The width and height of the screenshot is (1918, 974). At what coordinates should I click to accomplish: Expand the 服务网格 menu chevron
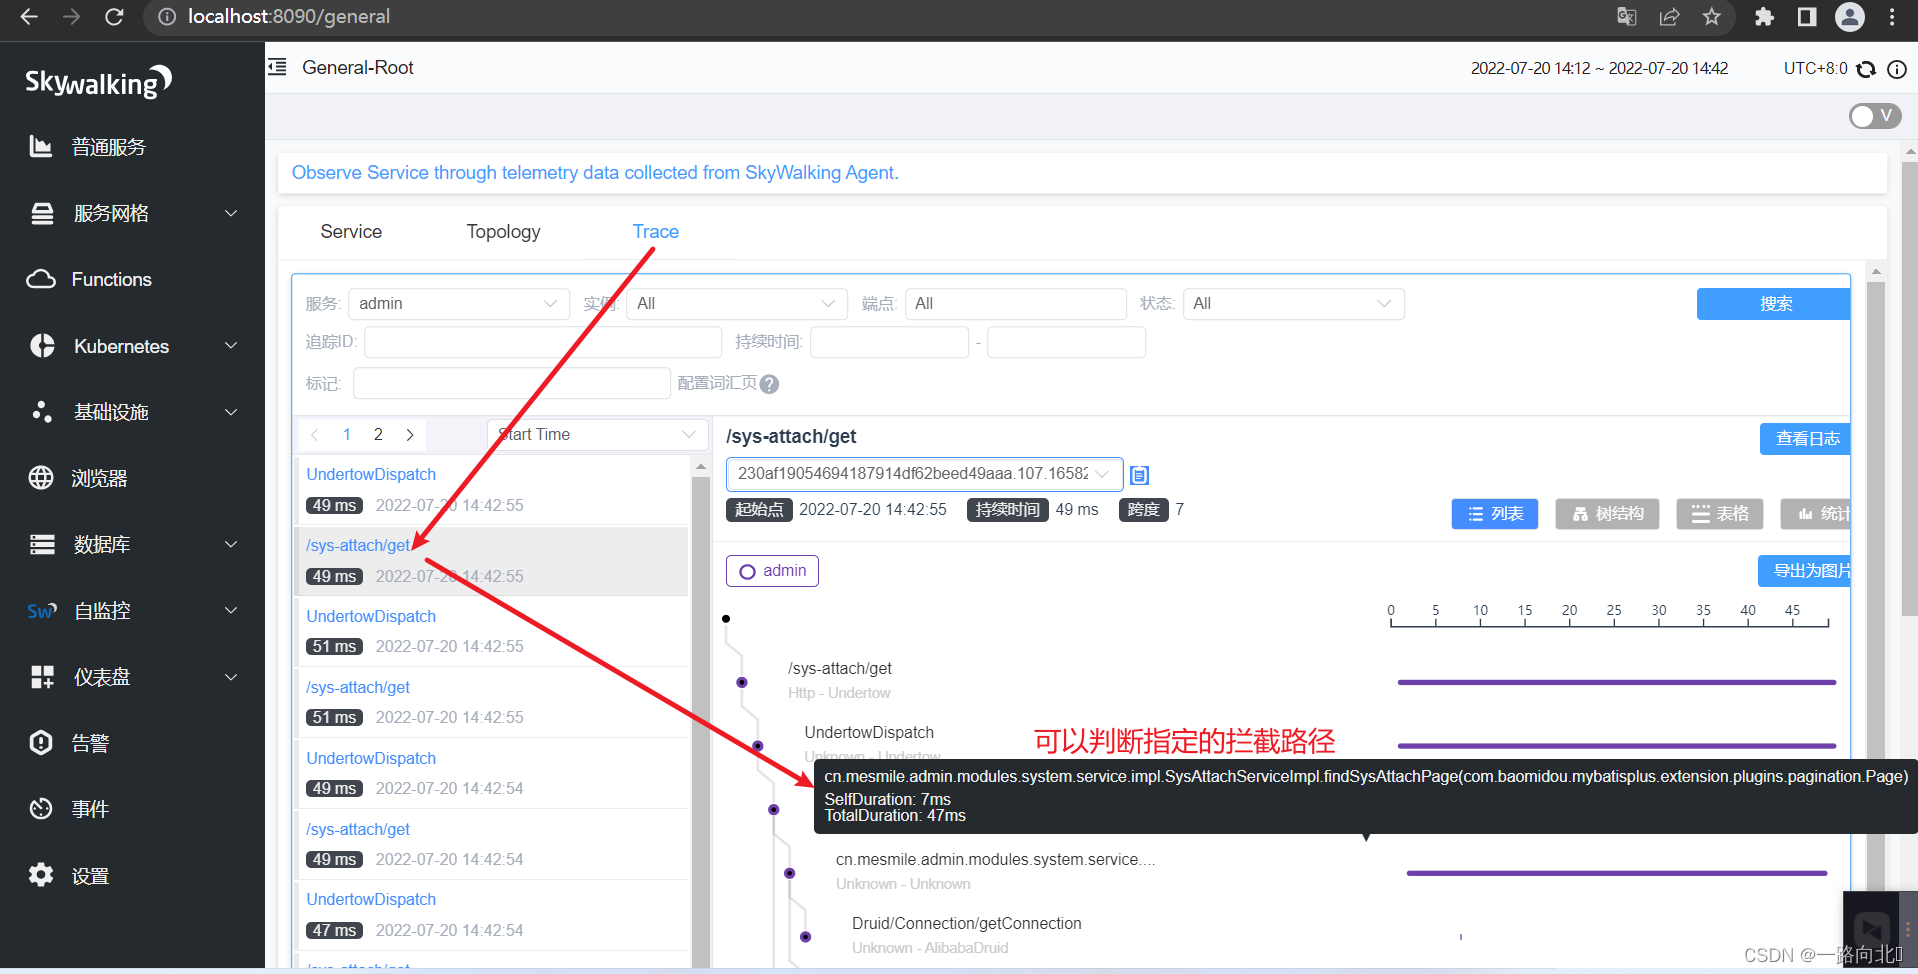[x=231, y=213]
